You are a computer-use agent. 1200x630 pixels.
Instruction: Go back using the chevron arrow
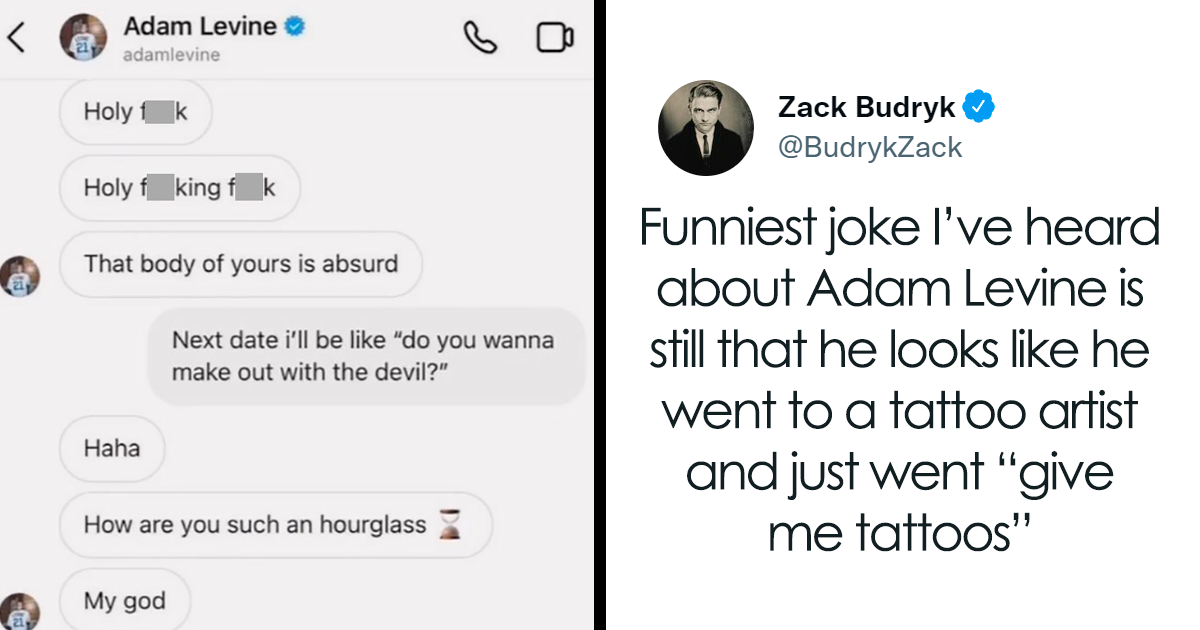[16, 39]
